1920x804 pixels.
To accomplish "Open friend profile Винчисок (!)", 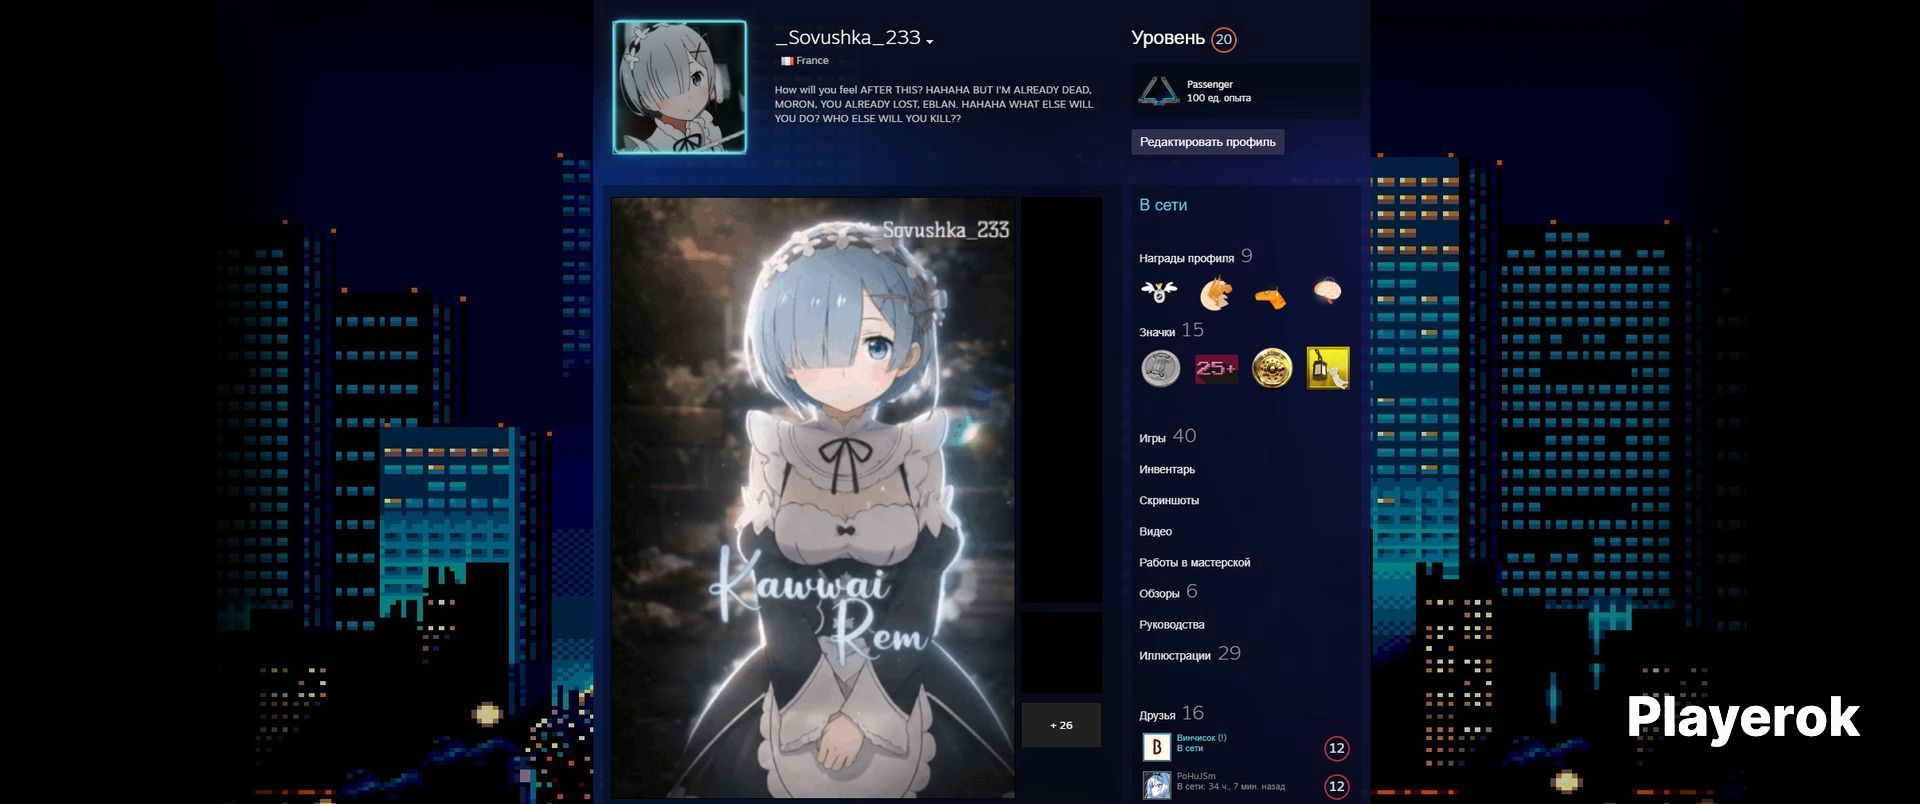I will pyautogui.click(x=1201, y=738).
